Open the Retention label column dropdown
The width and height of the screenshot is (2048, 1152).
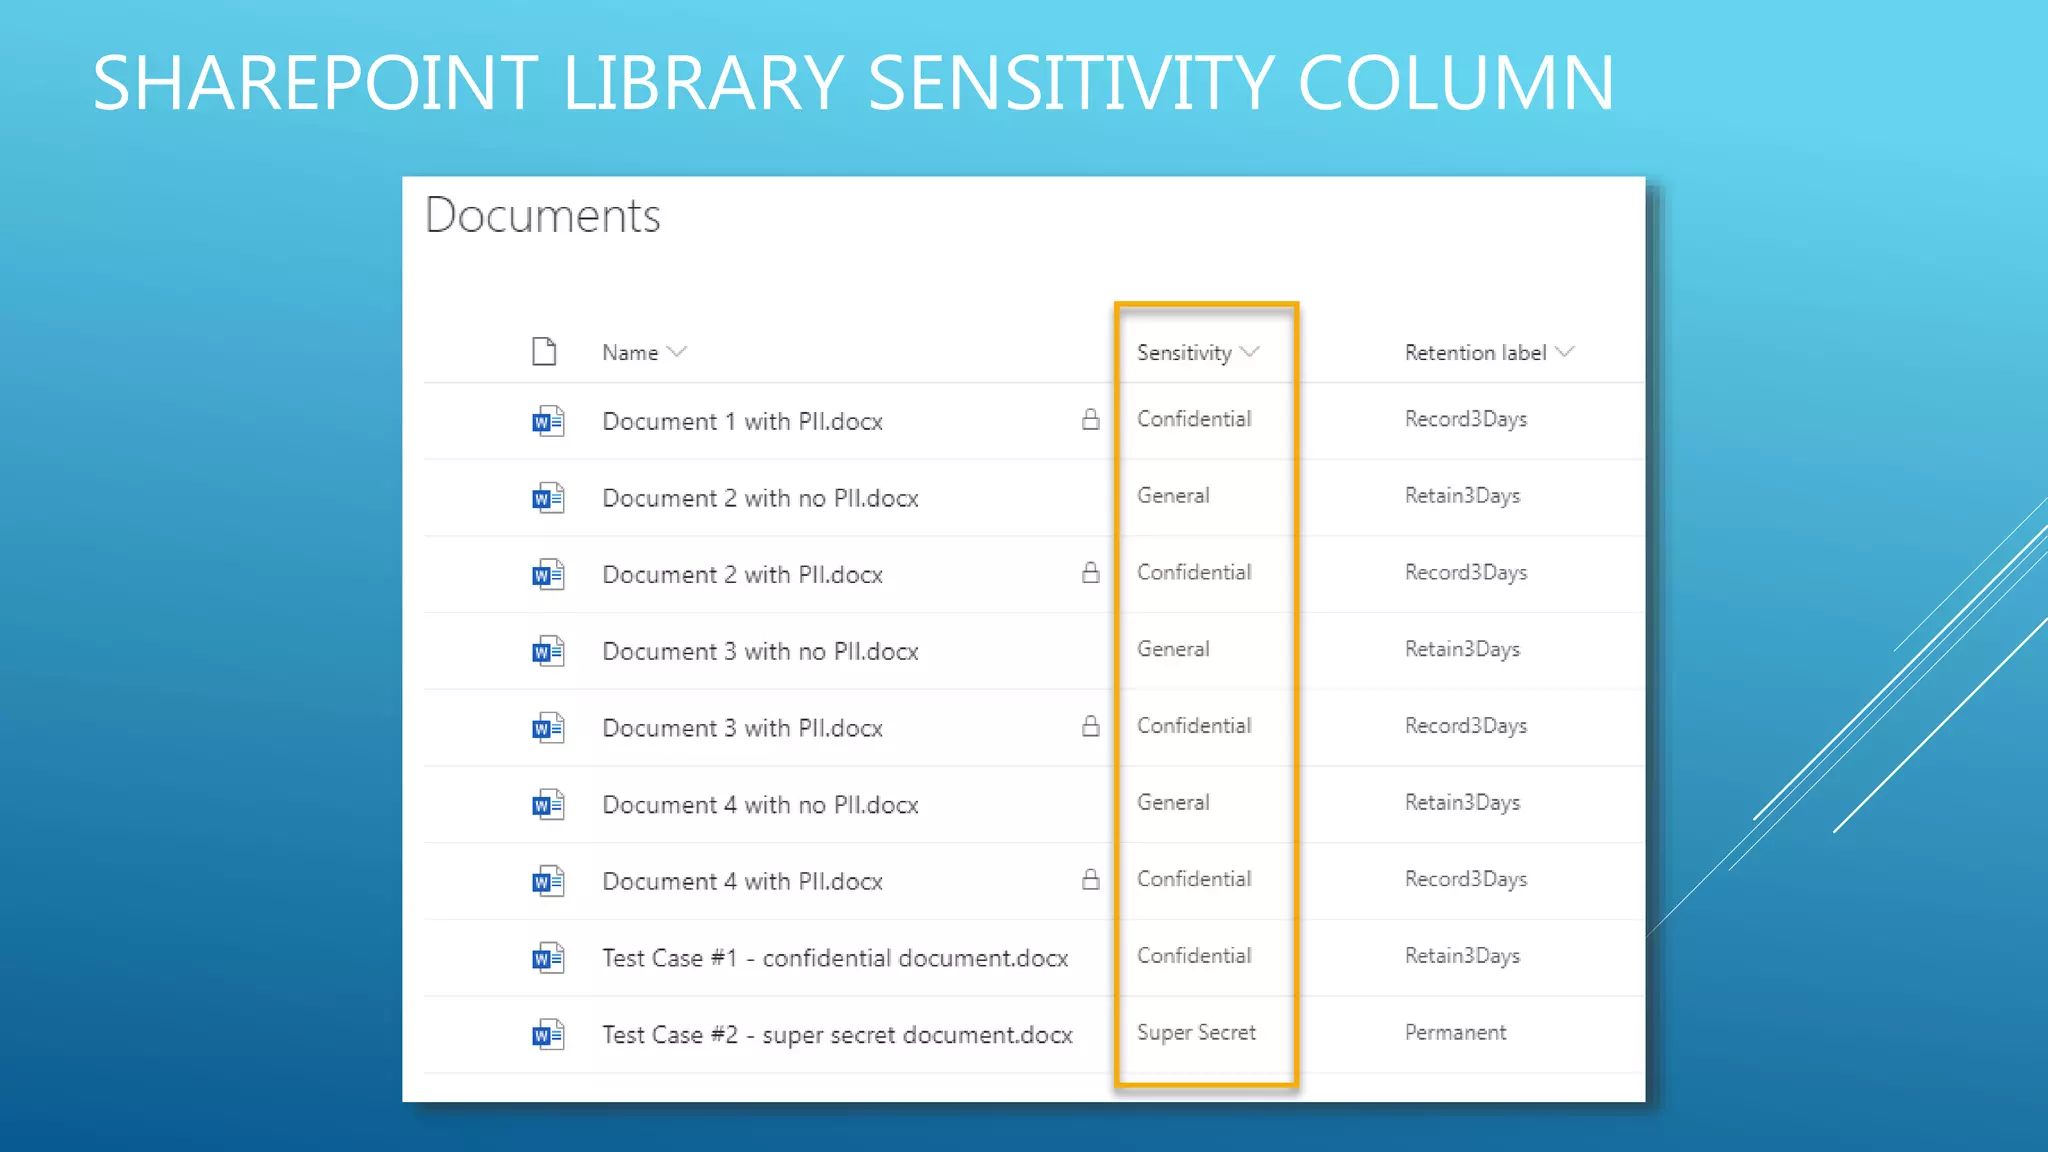click(x=1565, y=352)
